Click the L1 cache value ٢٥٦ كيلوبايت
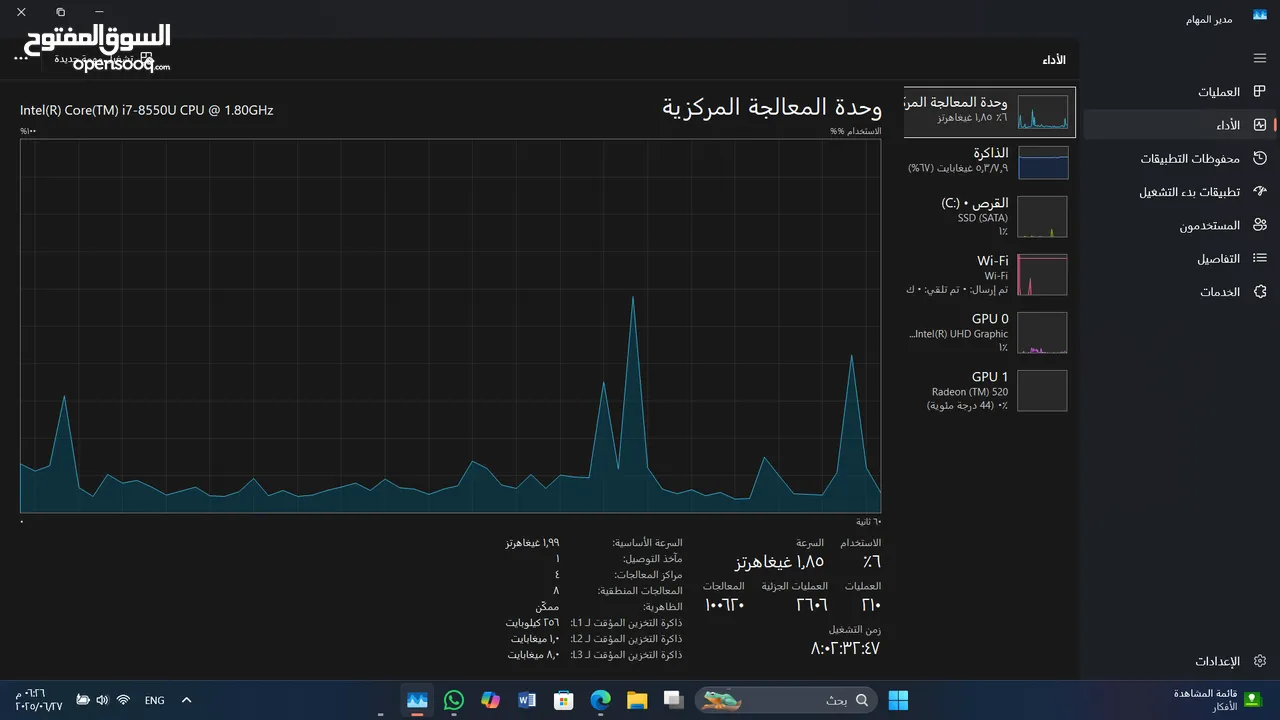 [x=532, y=622]
